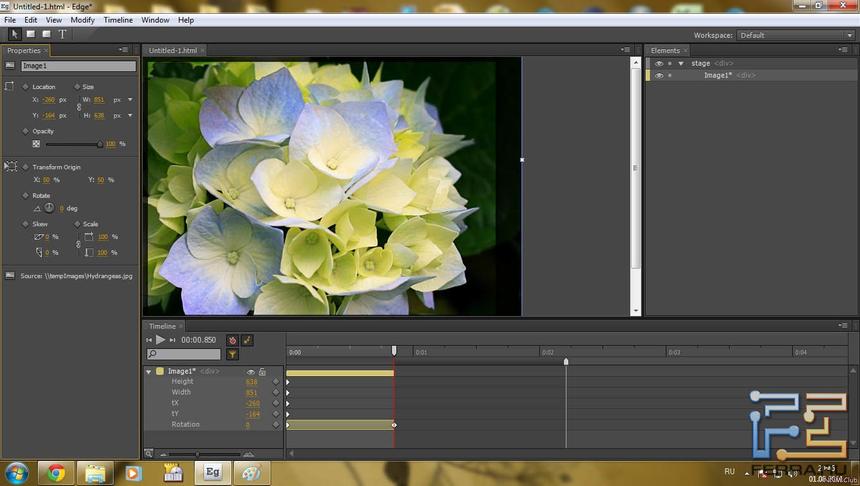
Task: Select the Text tool
Action: click(63, 34)
